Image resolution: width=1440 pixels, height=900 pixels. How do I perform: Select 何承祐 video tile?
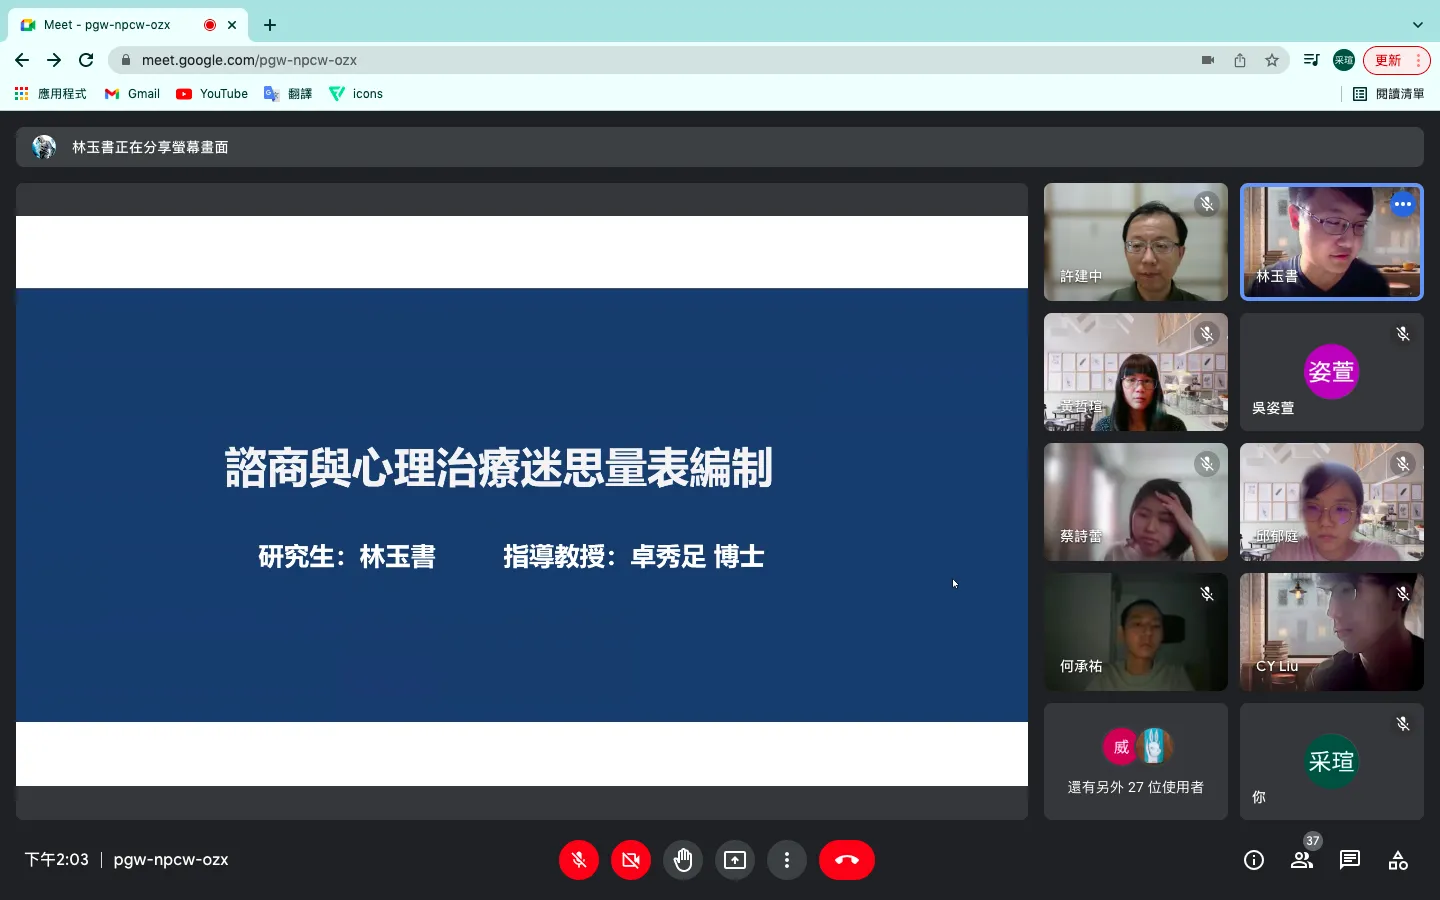coord(1136,632)
